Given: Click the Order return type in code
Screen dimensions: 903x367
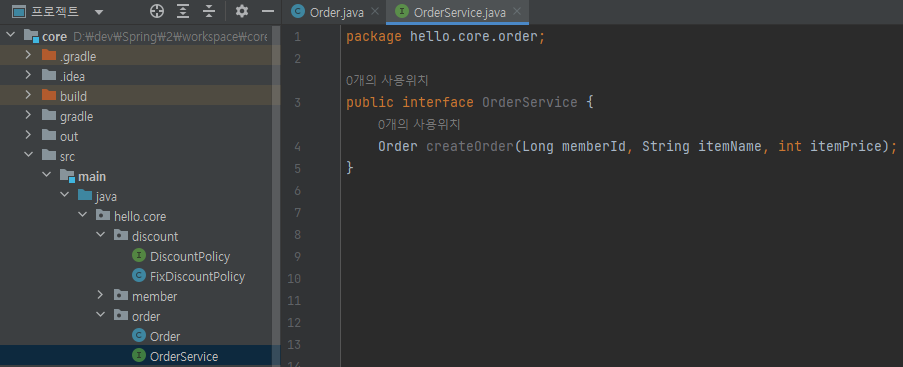Looking at the screenshot, I should [398, 146].
